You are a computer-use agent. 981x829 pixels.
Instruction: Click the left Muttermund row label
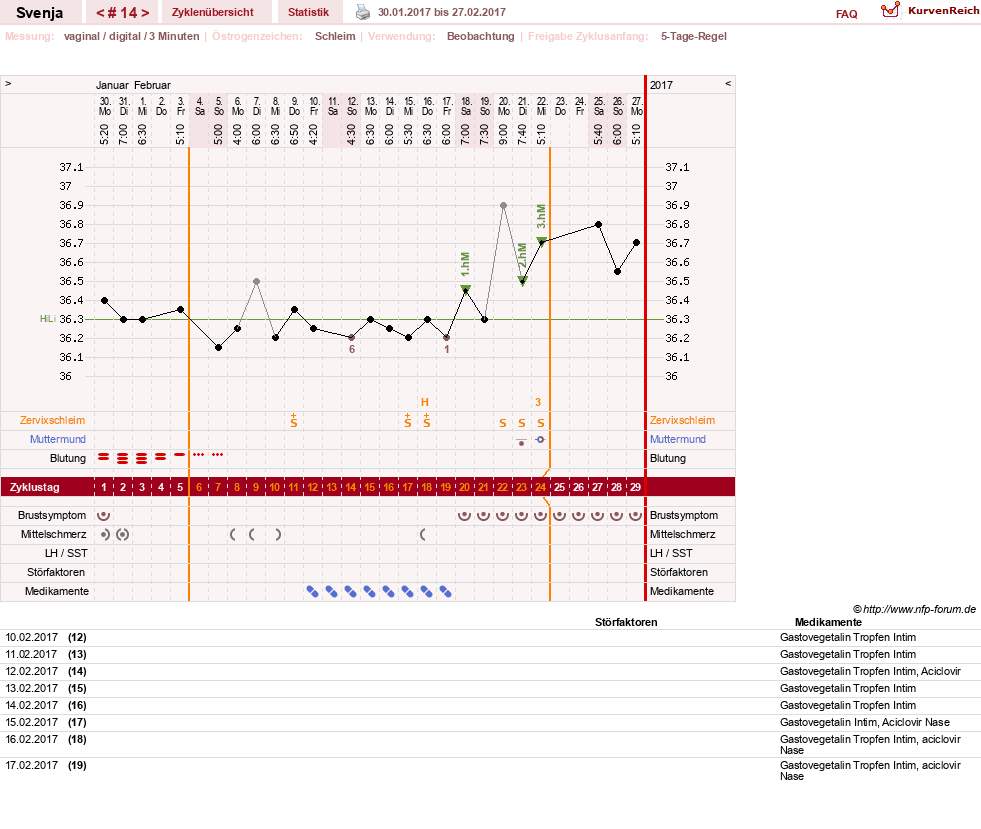point(58,439)
